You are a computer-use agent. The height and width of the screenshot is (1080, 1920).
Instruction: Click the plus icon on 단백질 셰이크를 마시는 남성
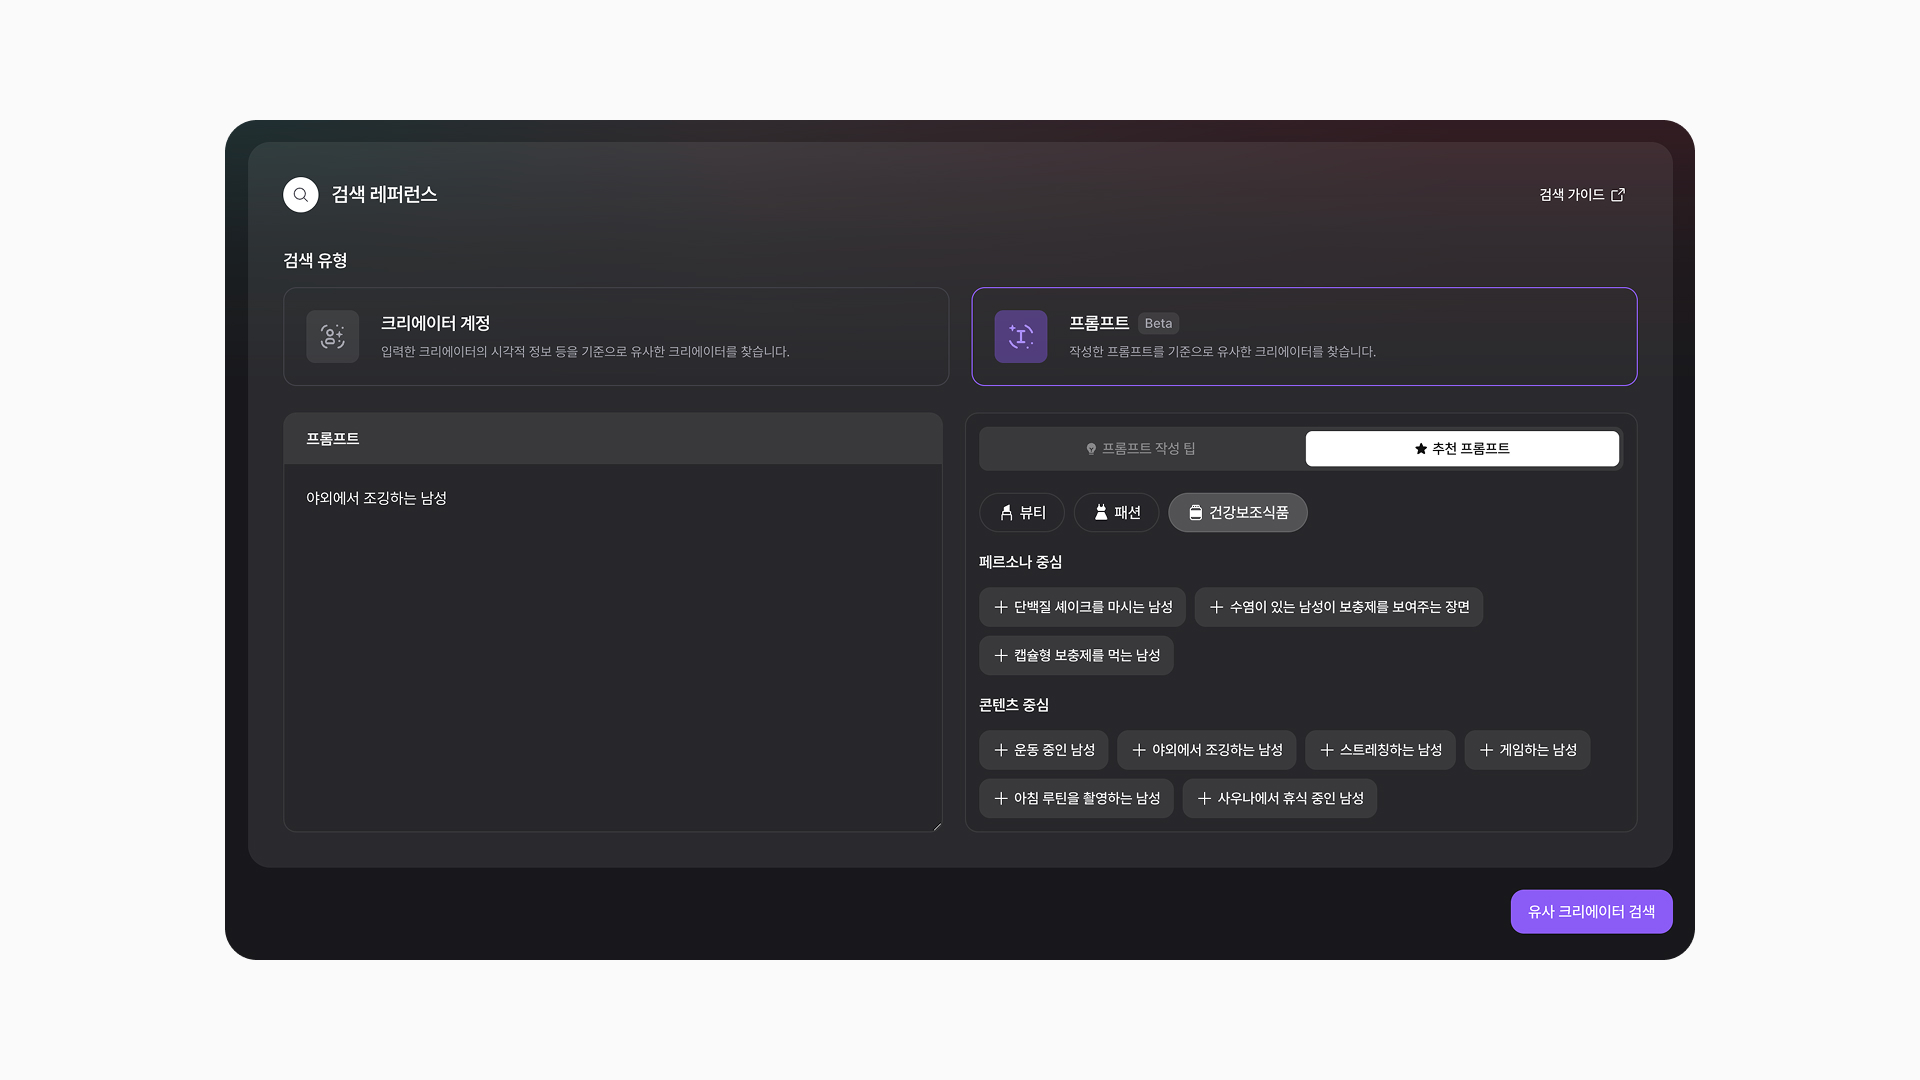[x=1000, y=607]
